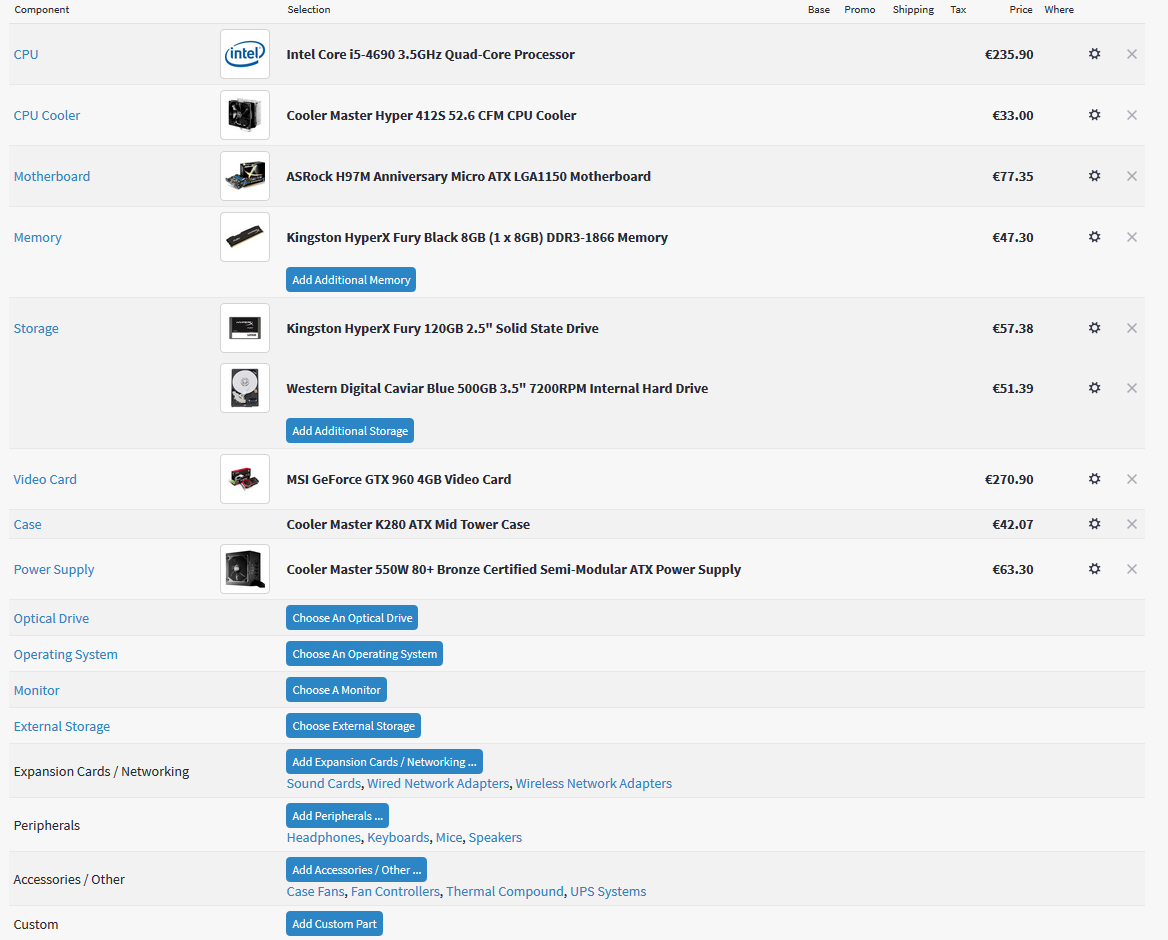Open the Wireless Network Adapters link
Viewport: 1168px width, 940px height.
[594, 784]
